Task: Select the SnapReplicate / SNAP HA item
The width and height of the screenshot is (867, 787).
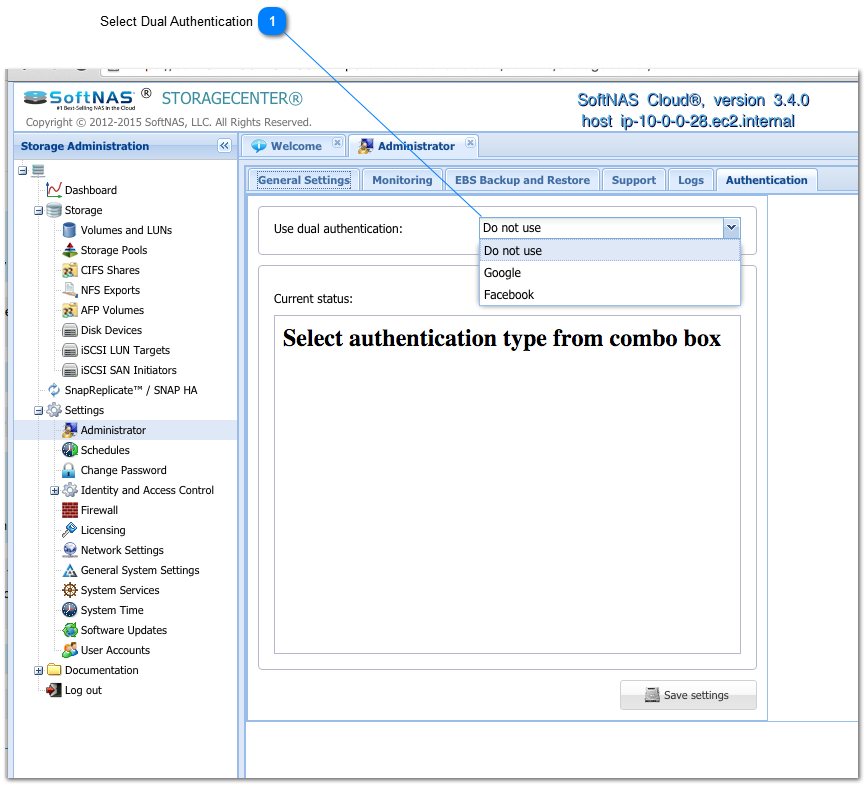Action: tap(131, 390)
